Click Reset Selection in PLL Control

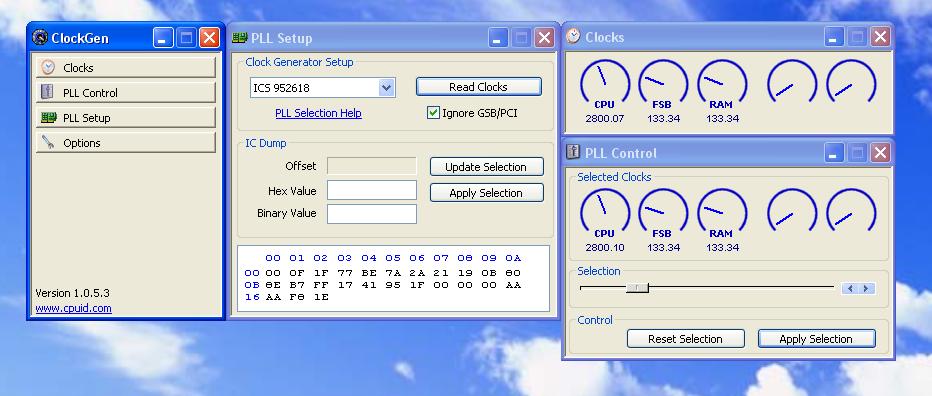[x=685, y=339]
